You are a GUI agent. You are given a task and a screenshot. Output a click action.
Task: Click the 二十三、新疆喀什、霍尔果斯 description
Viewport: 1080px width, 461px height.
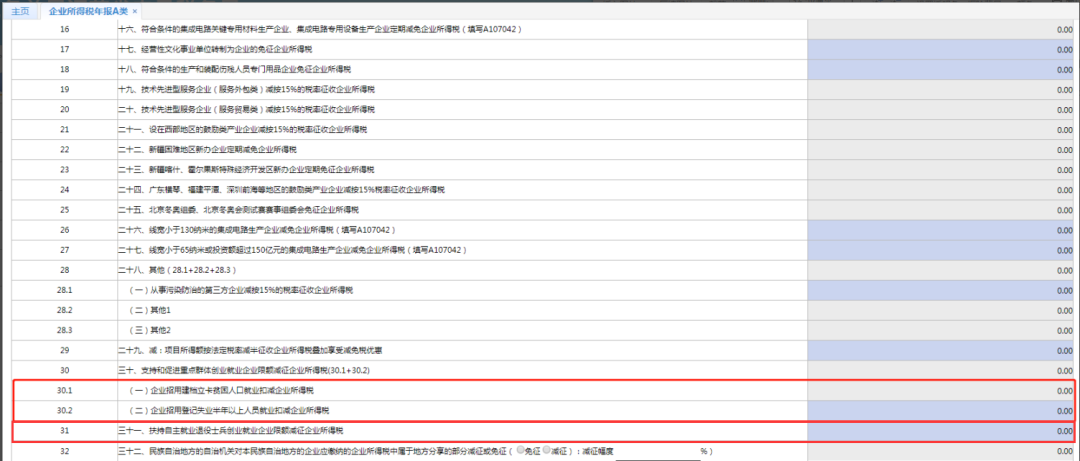pos(246,170)
